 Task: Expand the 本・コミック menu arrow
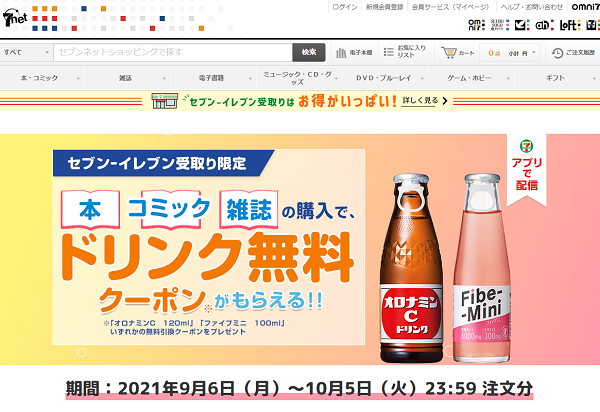[78, 78]
